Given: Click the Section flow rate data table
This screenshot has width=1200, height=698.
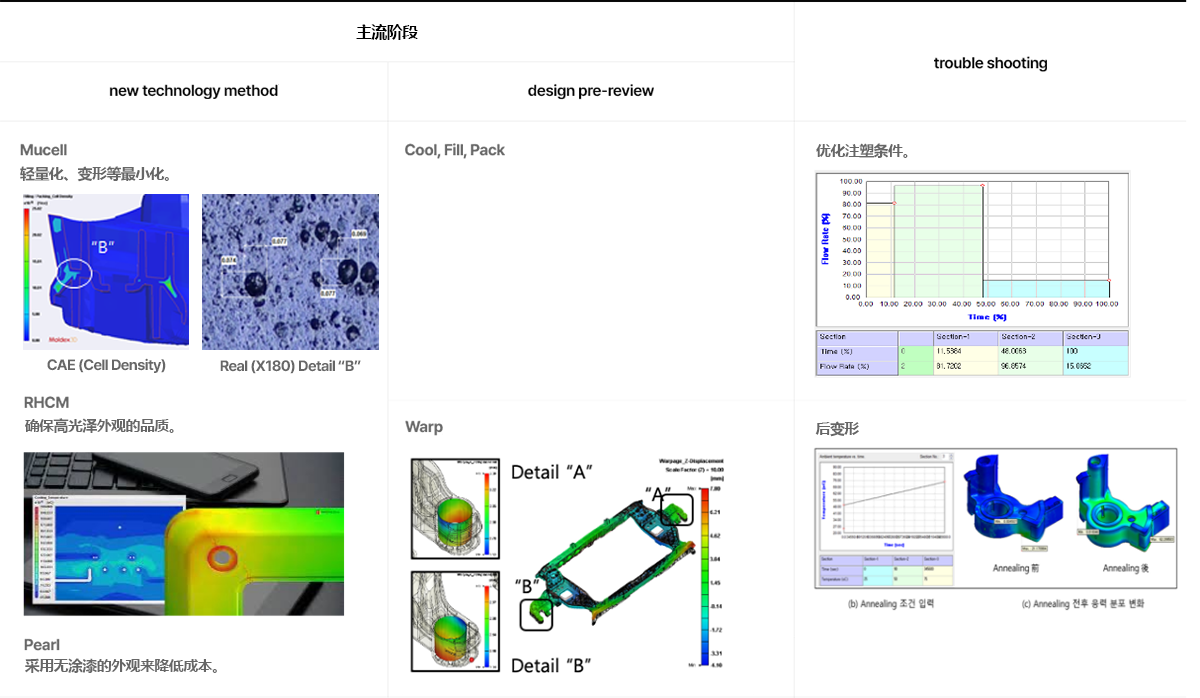Looking at the screenshot, I should [x=972, y=352].
